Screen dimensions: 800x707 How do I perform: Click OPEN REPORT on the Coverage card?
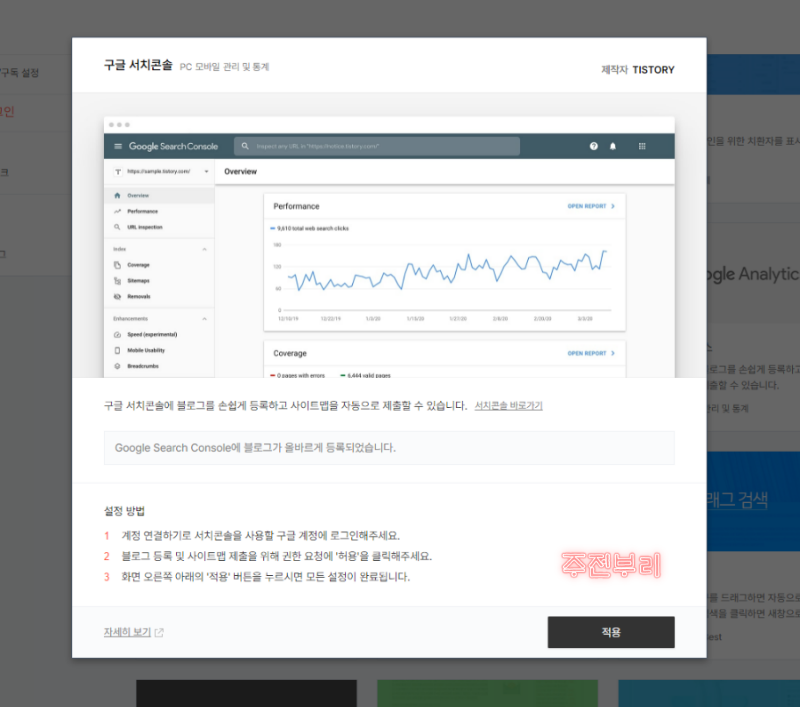[x=591, y=353]
